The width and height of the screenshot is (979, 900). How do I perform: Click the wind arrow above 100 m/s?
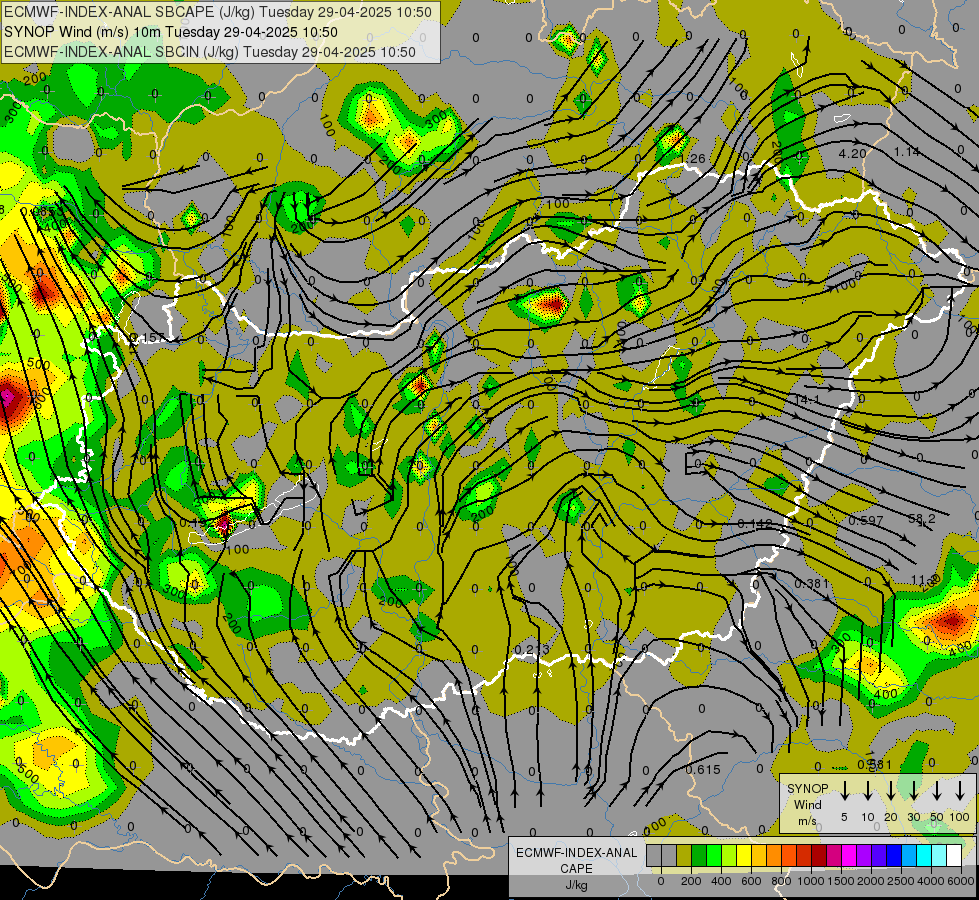[960, 790]
